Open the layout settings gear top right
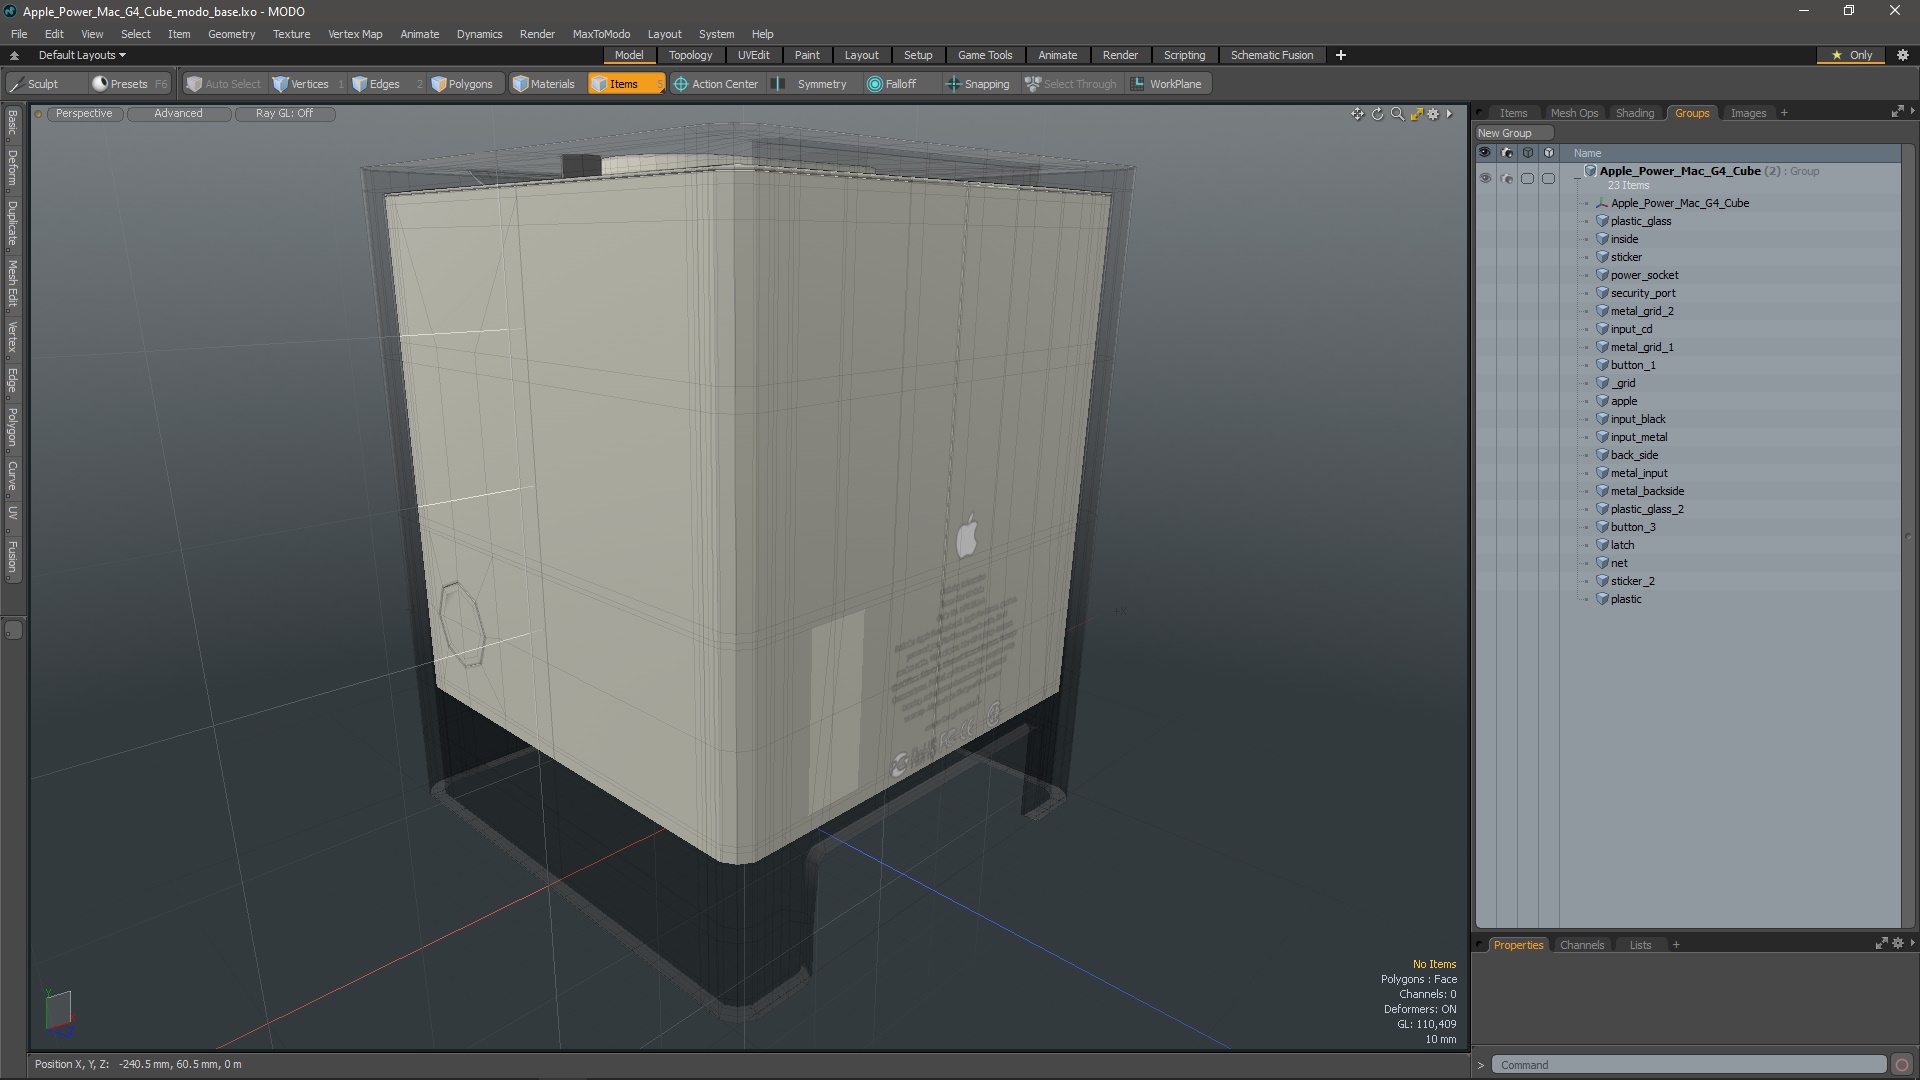Viewport: 1920px width, 1080px height. tap(1903, 55)
